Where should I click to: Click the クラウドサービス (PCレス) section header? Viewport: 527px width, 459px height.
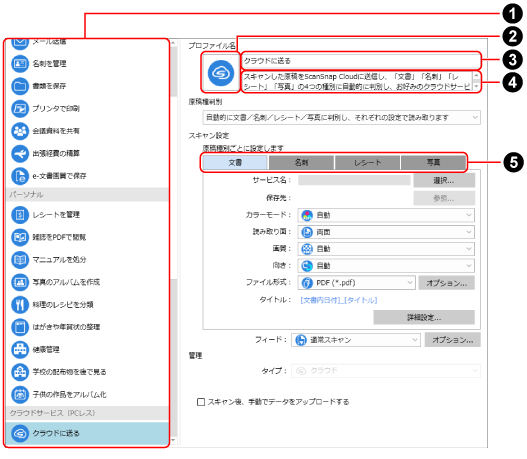click(x=87, y=413)
